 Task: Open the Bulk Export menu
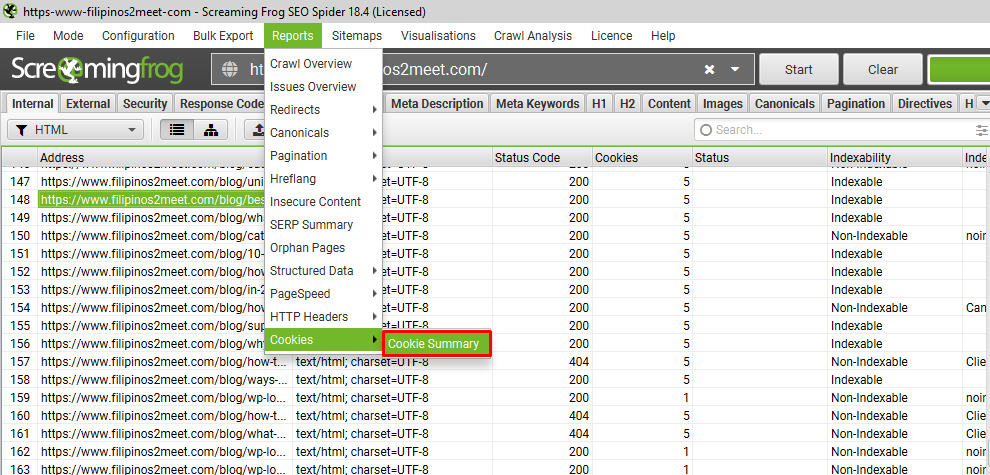(223, 36)
